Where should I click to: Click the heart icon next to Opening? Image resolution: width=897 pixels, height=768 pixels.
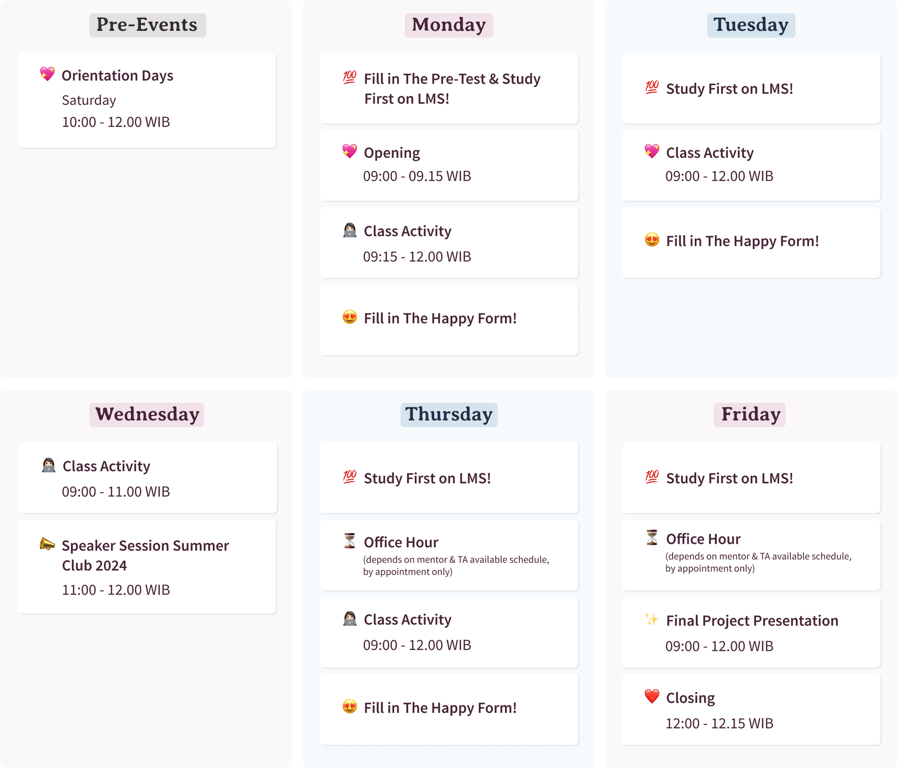pyautogui.click(x=350, y=151)
